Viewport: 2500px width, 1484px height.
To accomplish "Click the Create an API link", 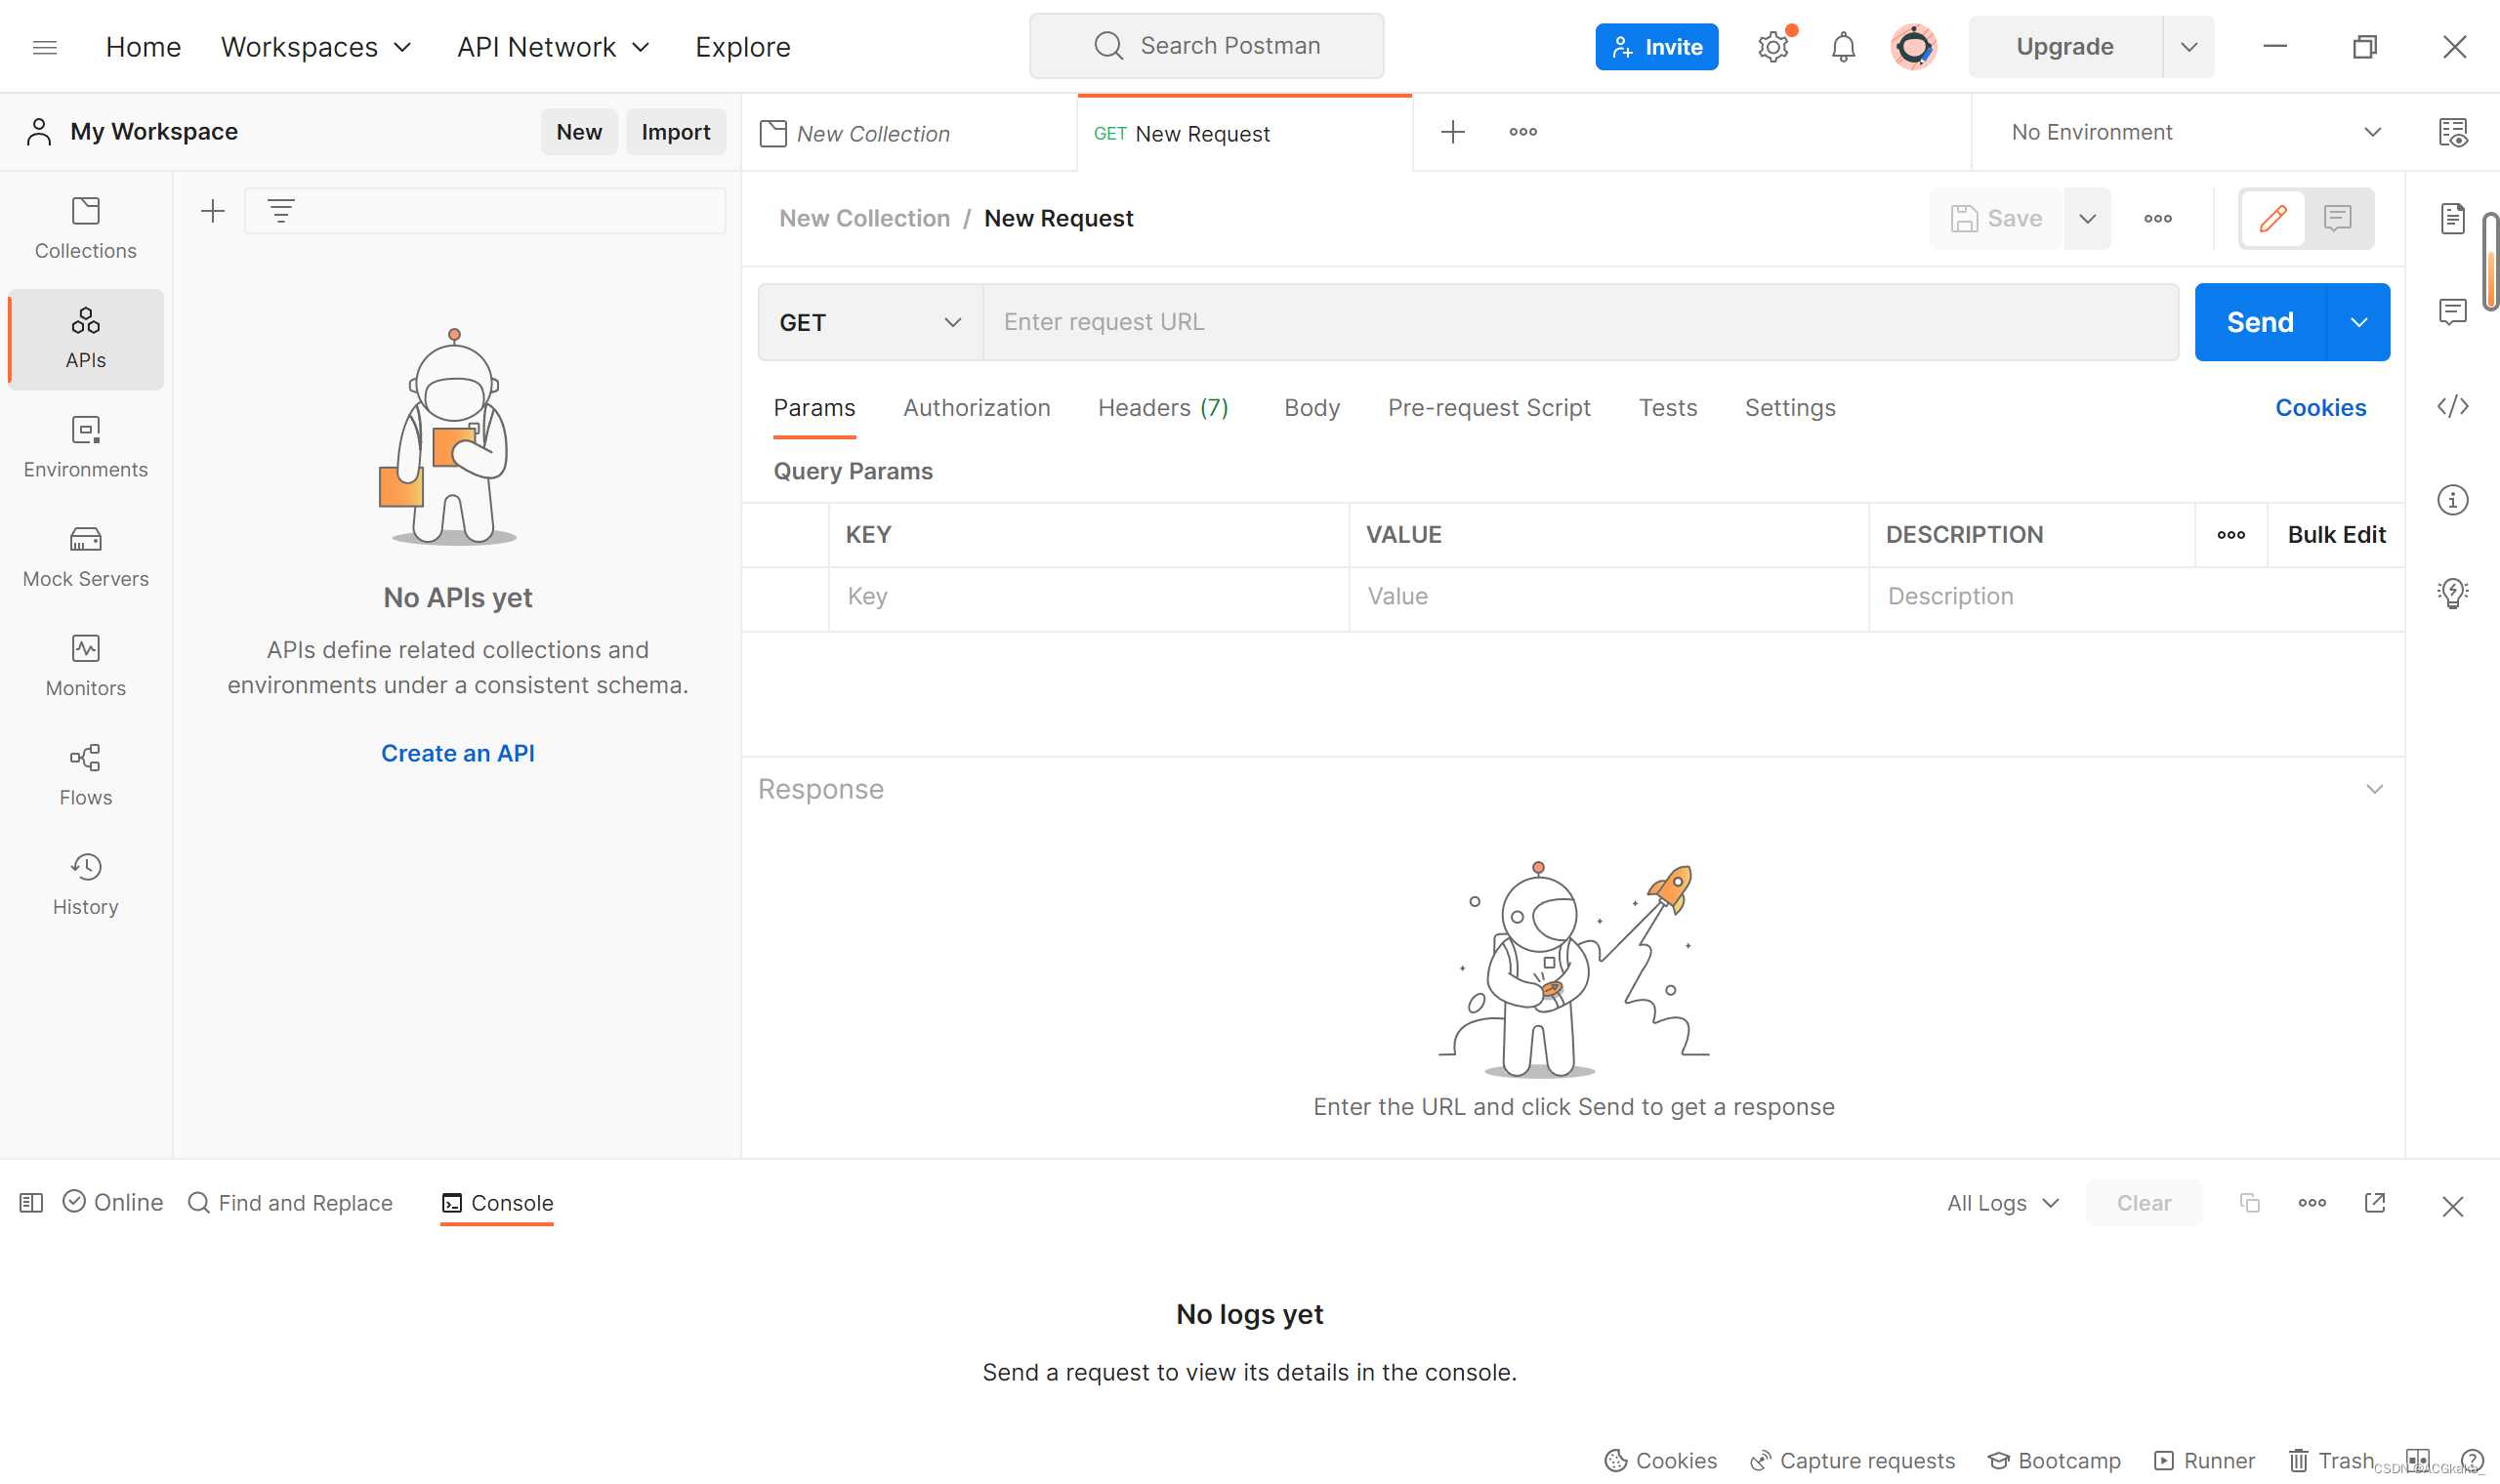I will (457, 753).
